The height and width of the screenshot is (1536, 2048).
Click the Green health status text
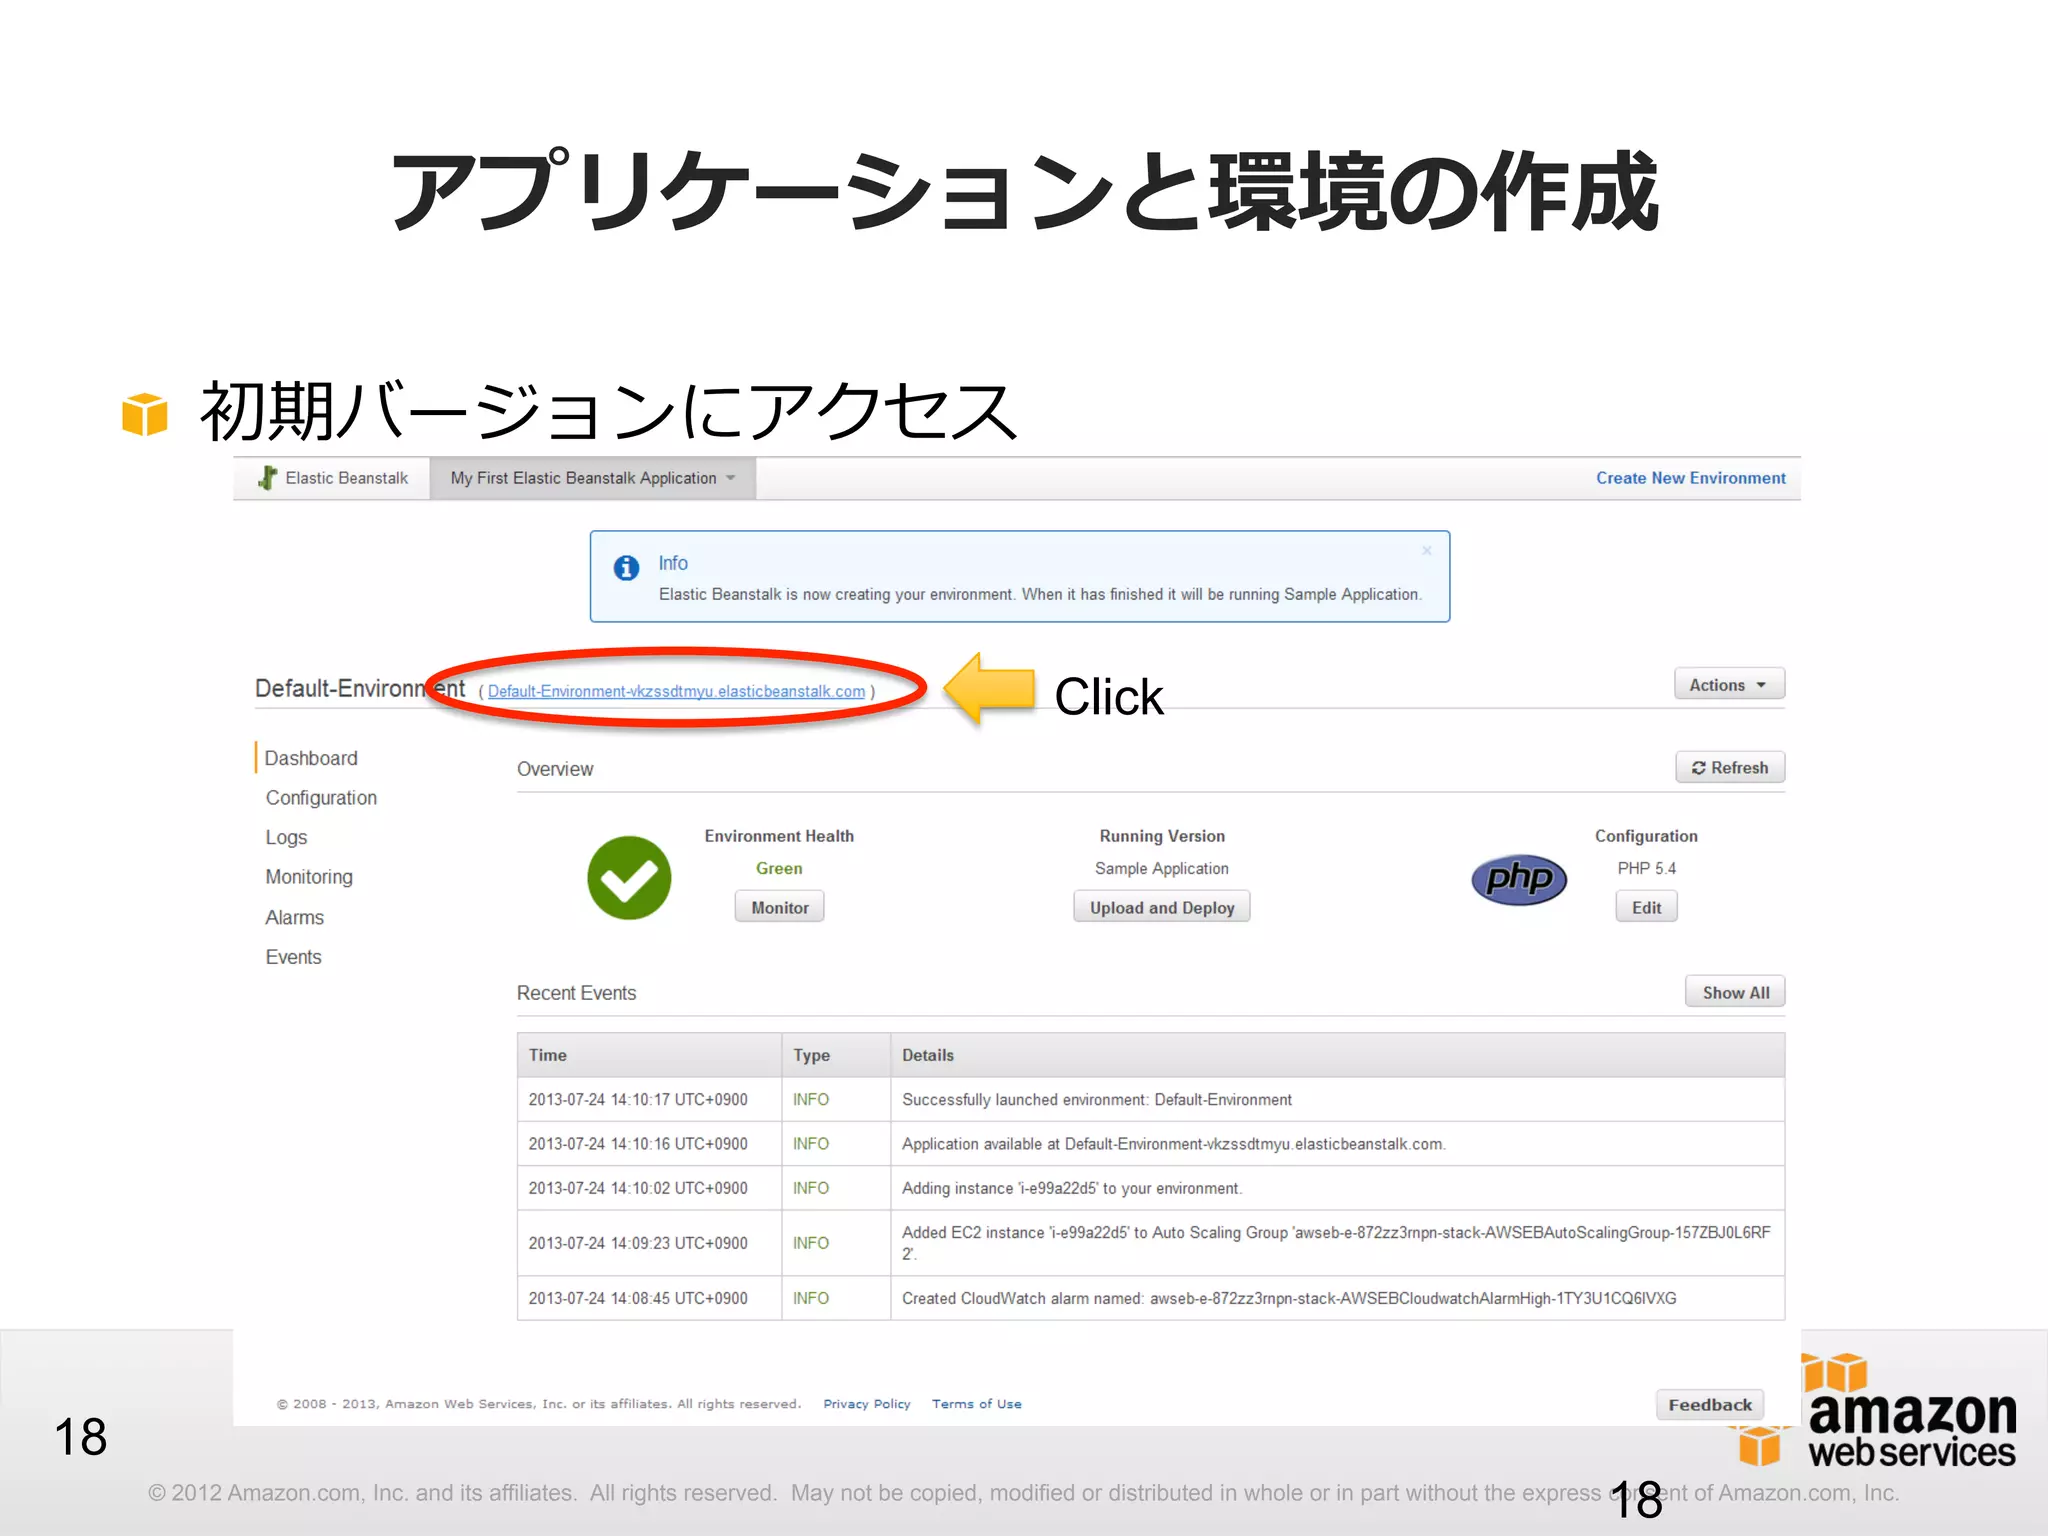[x=779, y=868]
